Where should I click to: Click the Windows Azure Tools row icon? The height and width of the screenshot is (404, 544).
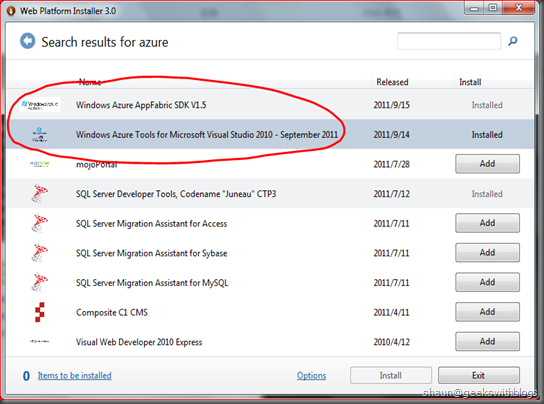(x=40, y=135)
